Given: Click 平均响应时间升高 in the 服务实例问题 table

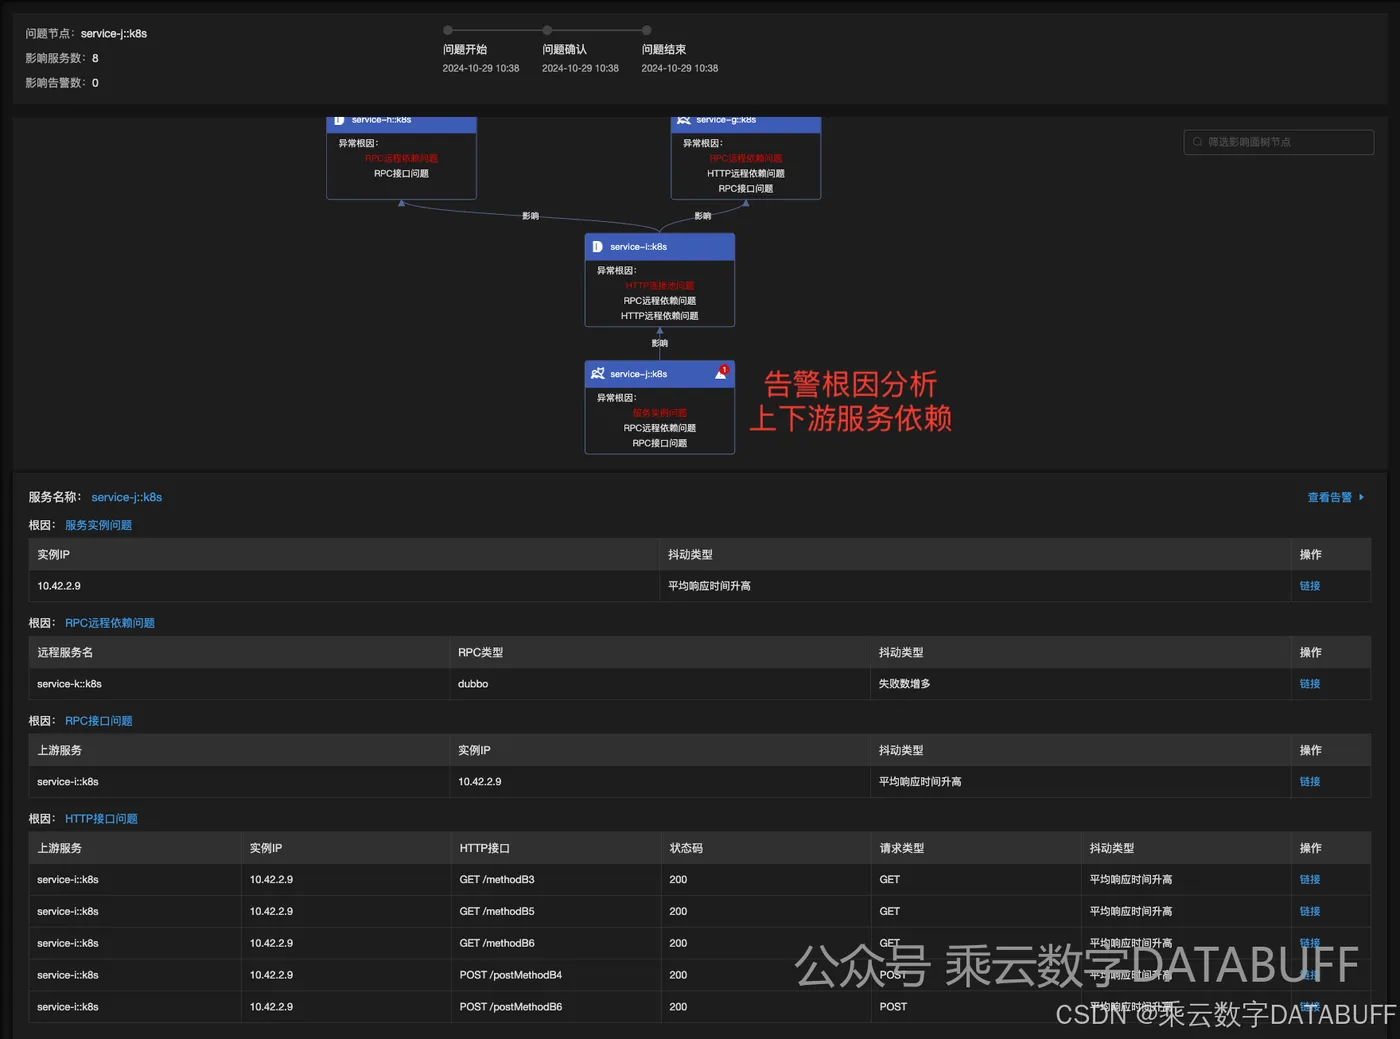Looking at the screenshot, I should pos(709,586).
